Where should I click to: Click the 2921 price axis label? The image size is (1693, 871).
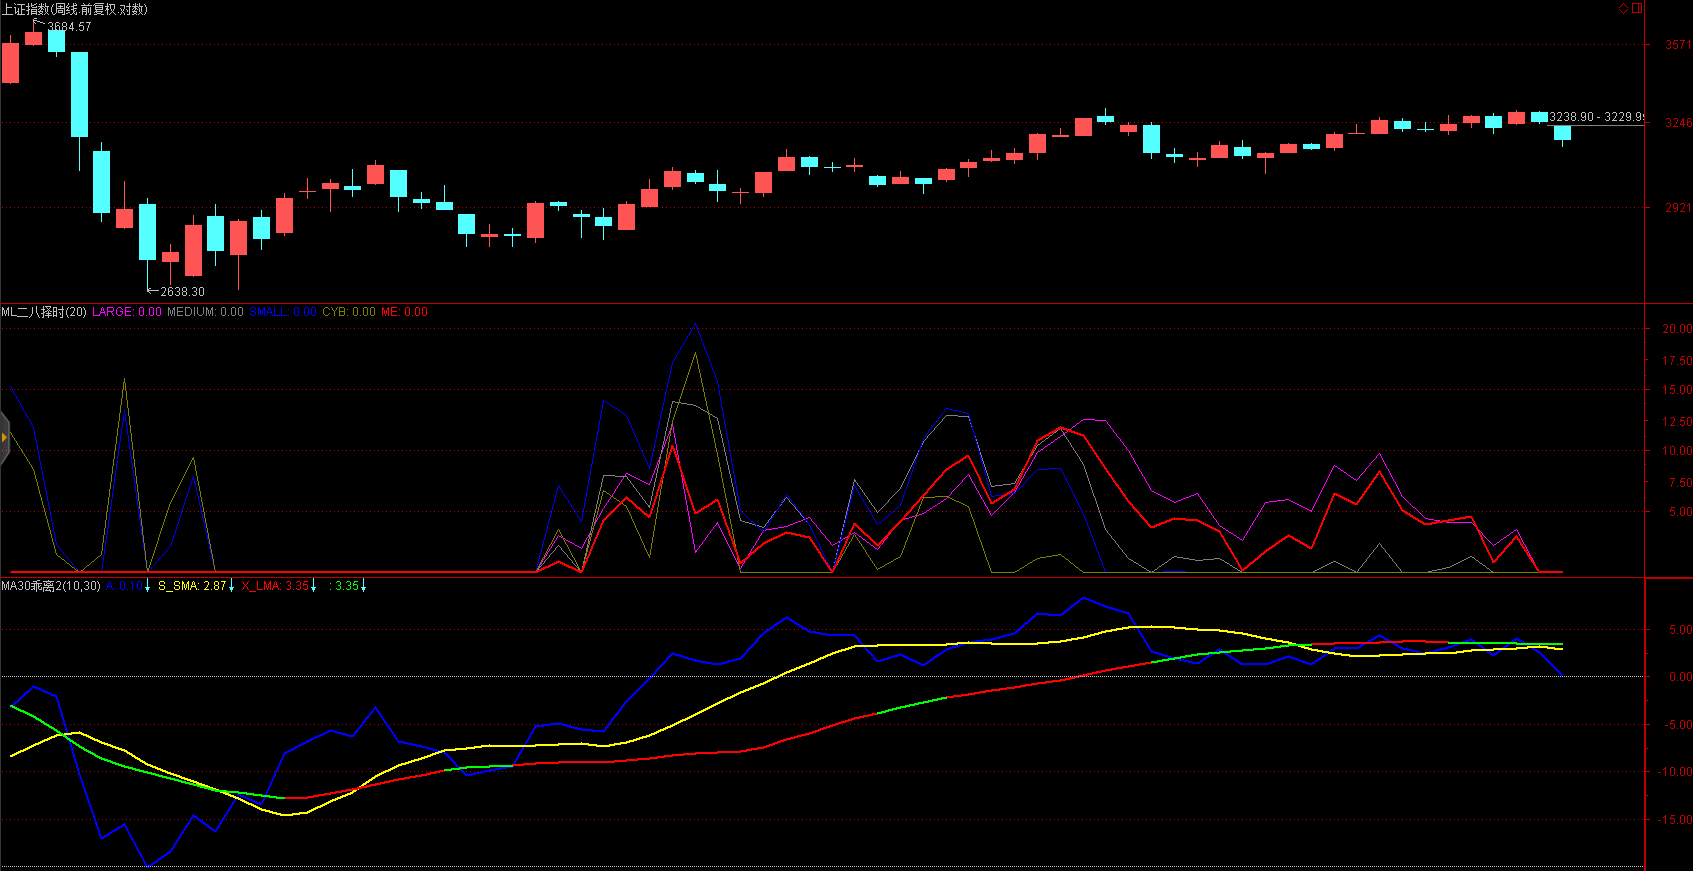pos(1678,208)
